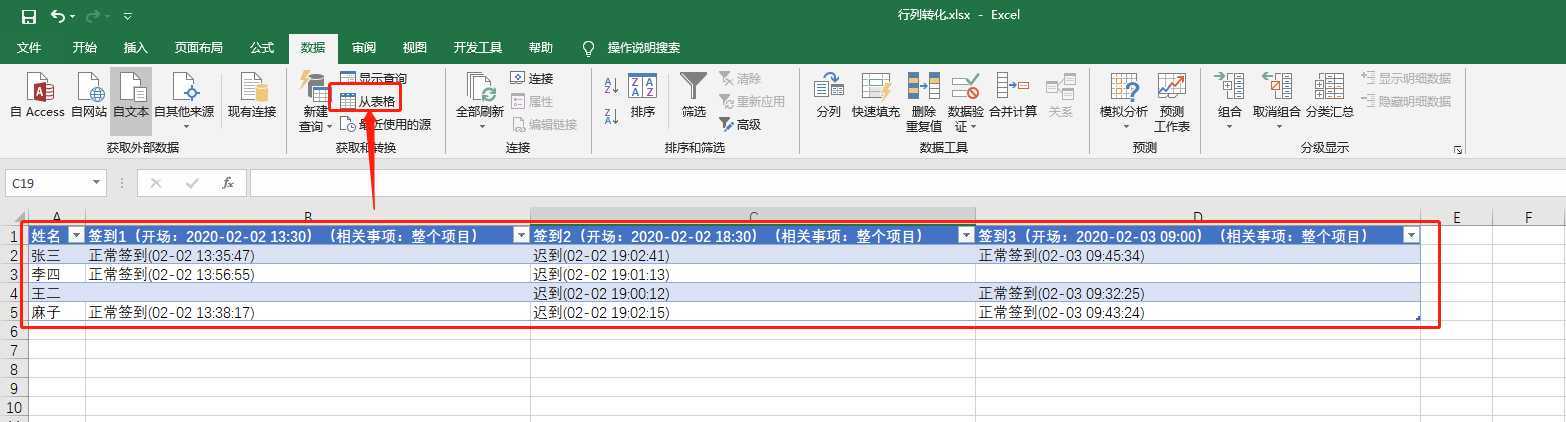Click Clear filter (清除)
The height and width of the screenshot is (422, 1566).
click(740, 78)
